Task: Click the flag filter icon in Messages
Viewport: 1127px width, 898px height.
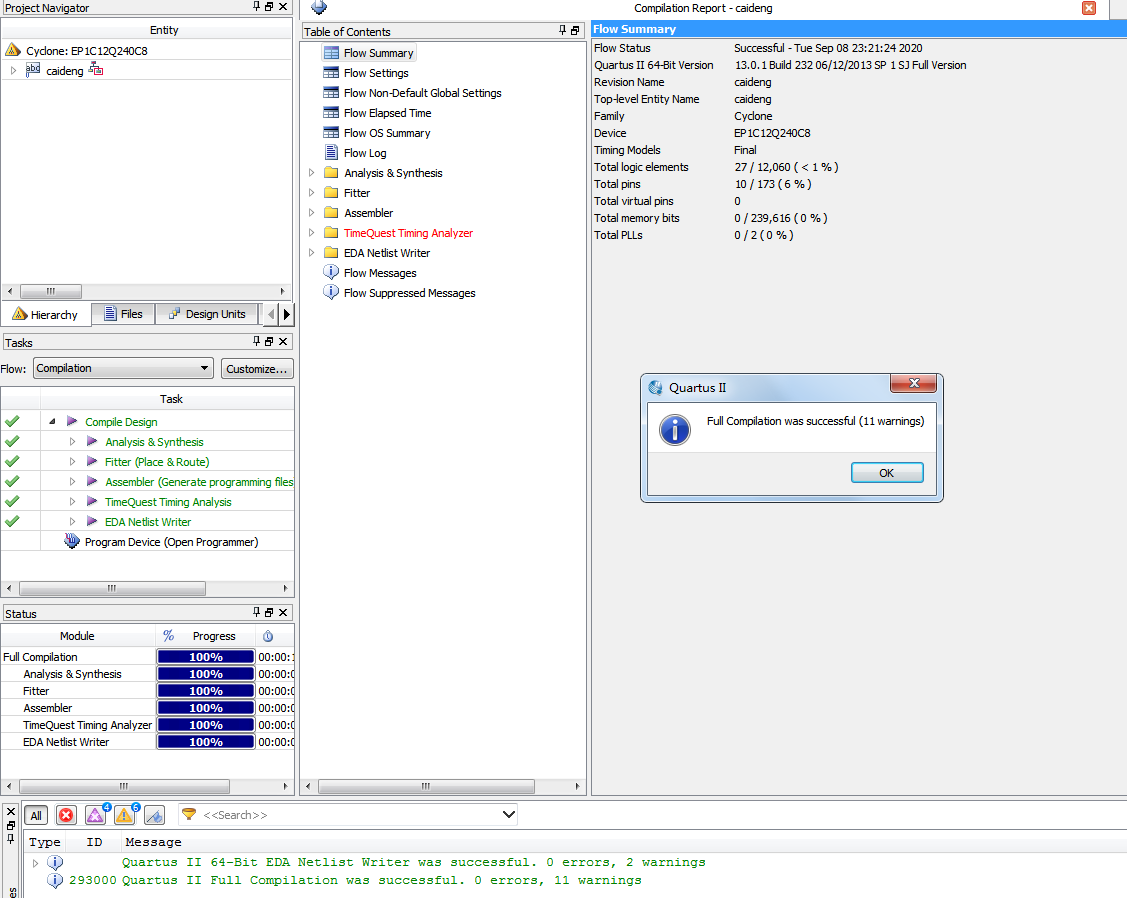Action: pos(154,815)
